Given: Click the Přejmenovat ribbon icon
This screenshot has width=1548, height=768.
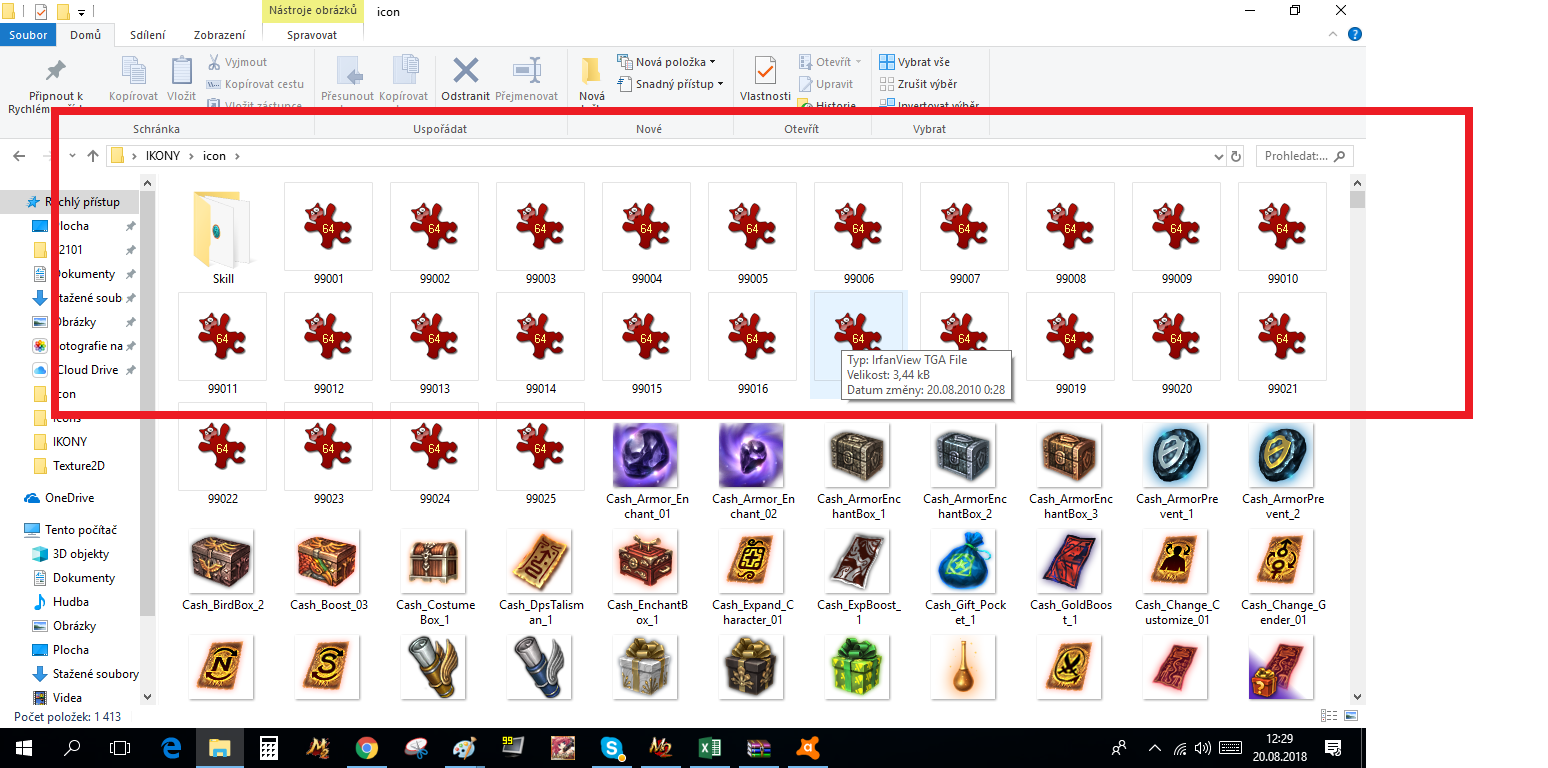Looking at the screenshot, I should tap(527, 70).
